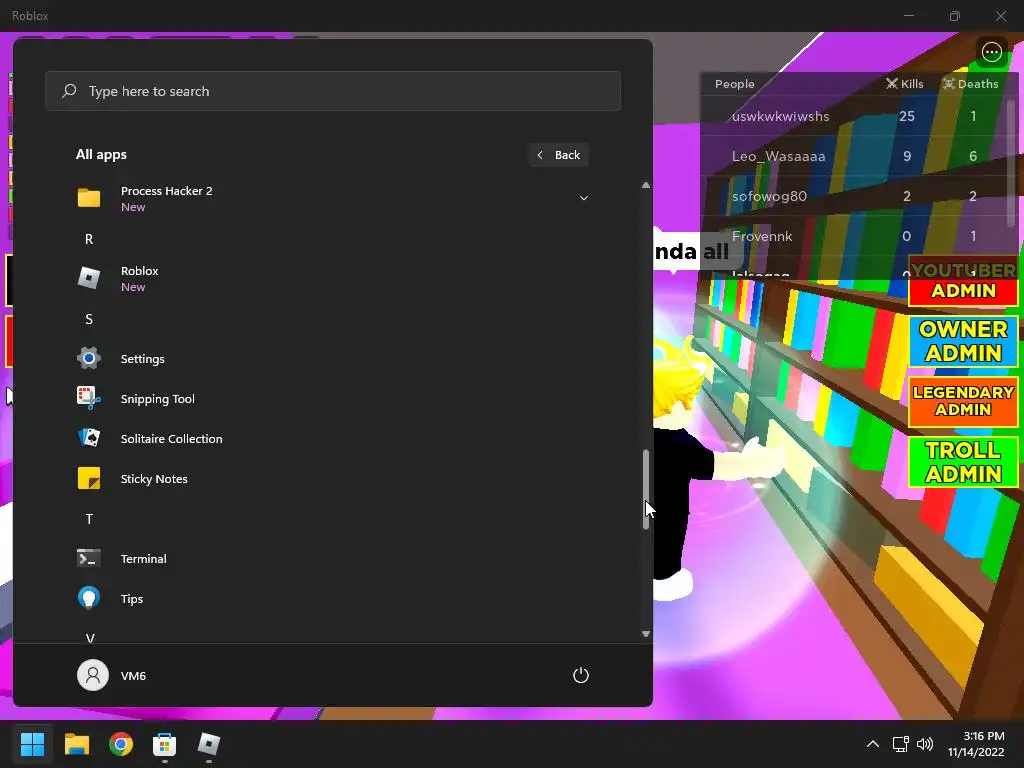Click the app list scroll up arrow
This screenshot has width=1024, height=768.
pos(645,185)
